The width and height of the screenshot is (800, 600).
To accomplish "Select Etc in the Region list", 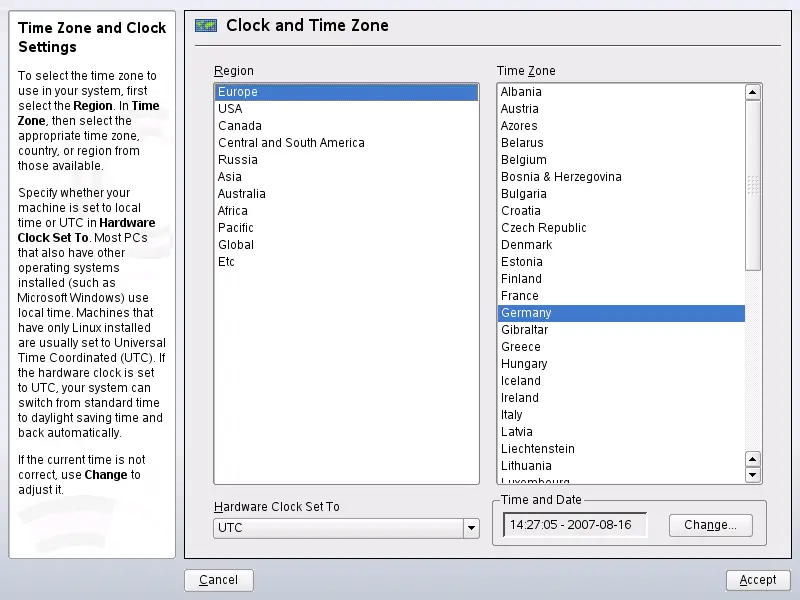I will (226, 262).
